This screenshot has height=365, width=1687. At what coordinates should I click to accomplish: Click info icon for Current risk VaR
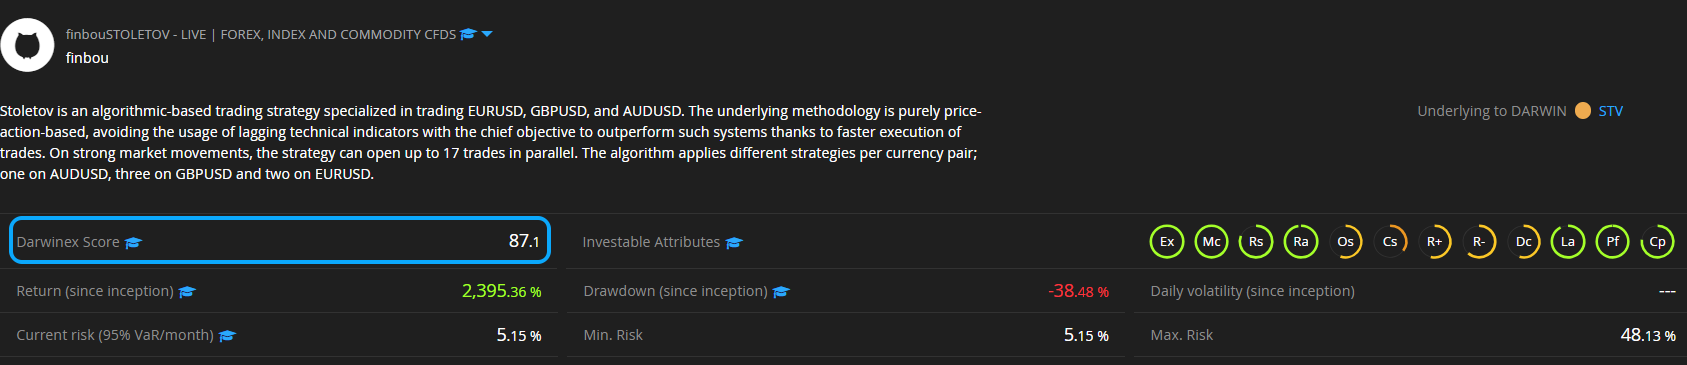[x=227, y=336]
